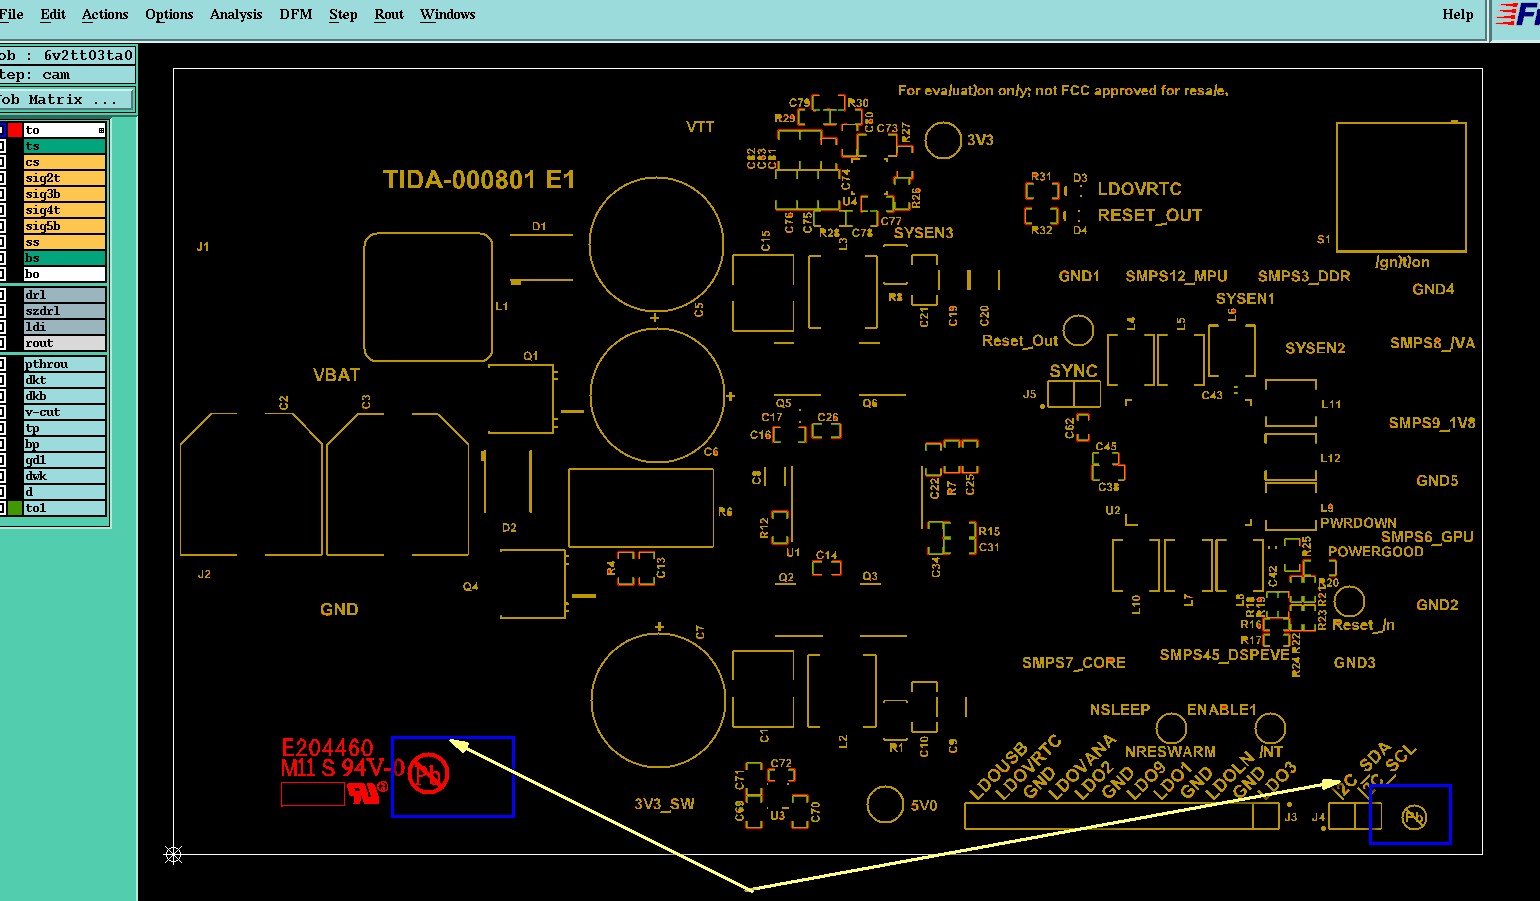Open the Help menu
The width and height of the screenshot is (1540, 901).
[1458, 14]
